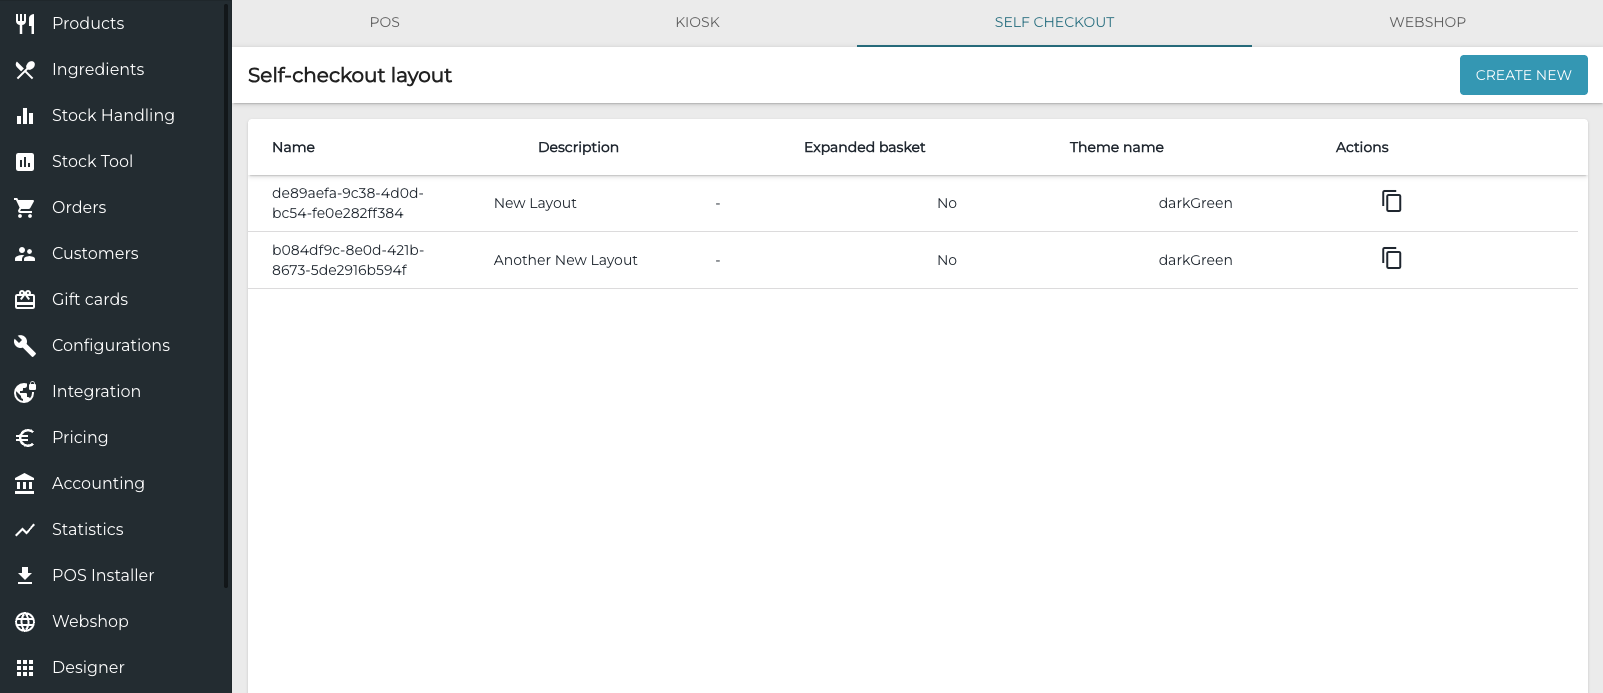The image size is (1603, 693).
Task: Click the Designer grid icon
Action: tap(25, 667)
